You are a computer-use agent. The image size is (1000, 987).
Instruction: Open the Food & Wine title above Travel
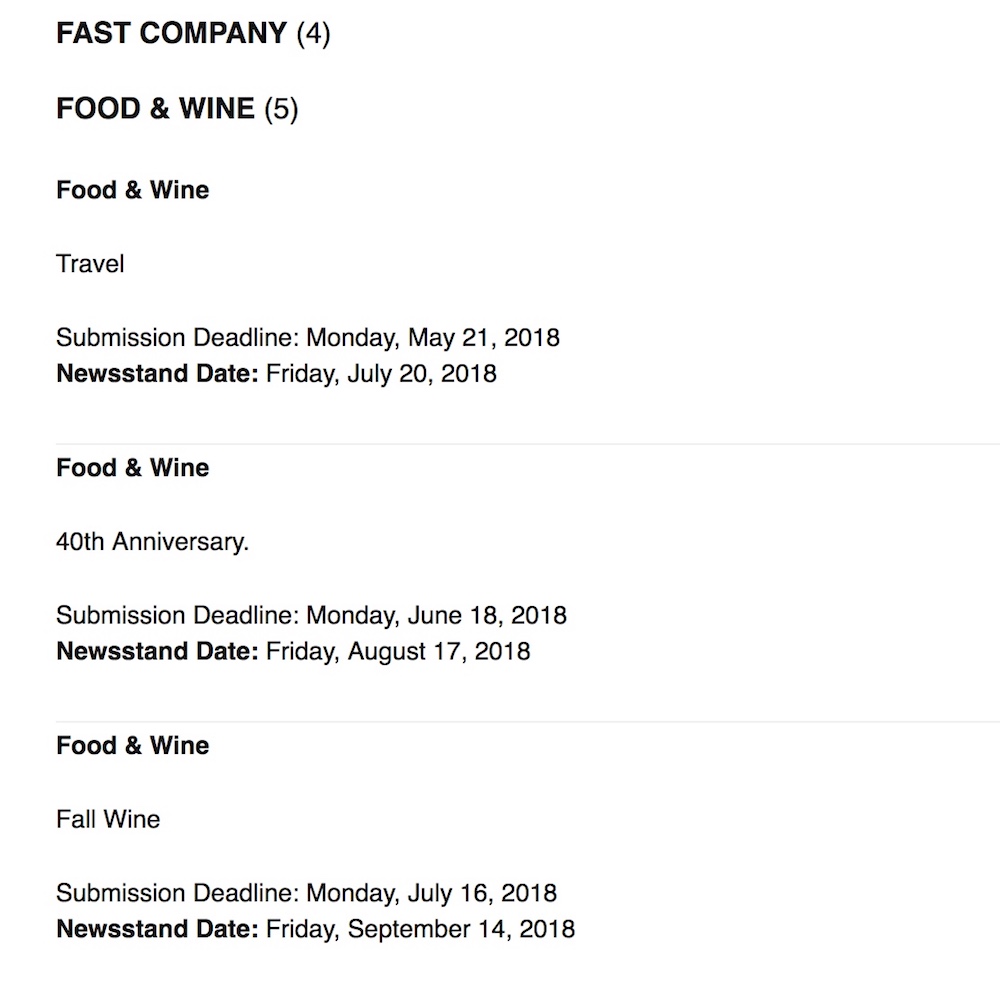tap(132, 190)
